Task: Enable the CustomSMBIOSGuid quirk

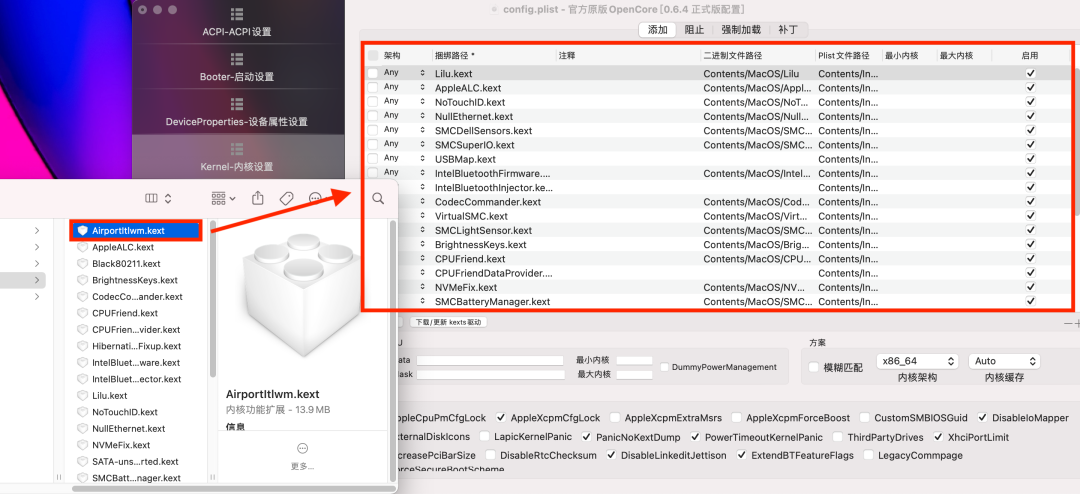Action: 865,418
